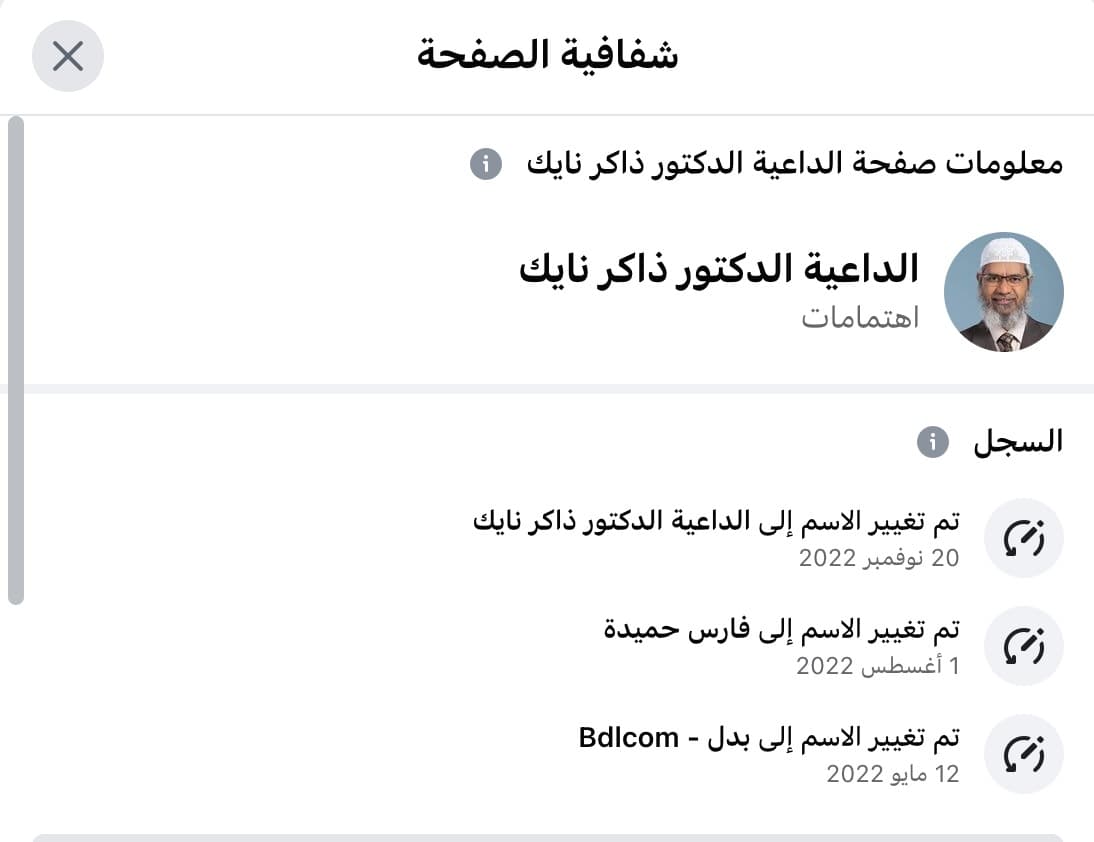This screenshot has width=1094, height=842.
Task: Click the date 20 نوفمبر 2022
Action: click(x=878, y=558)
